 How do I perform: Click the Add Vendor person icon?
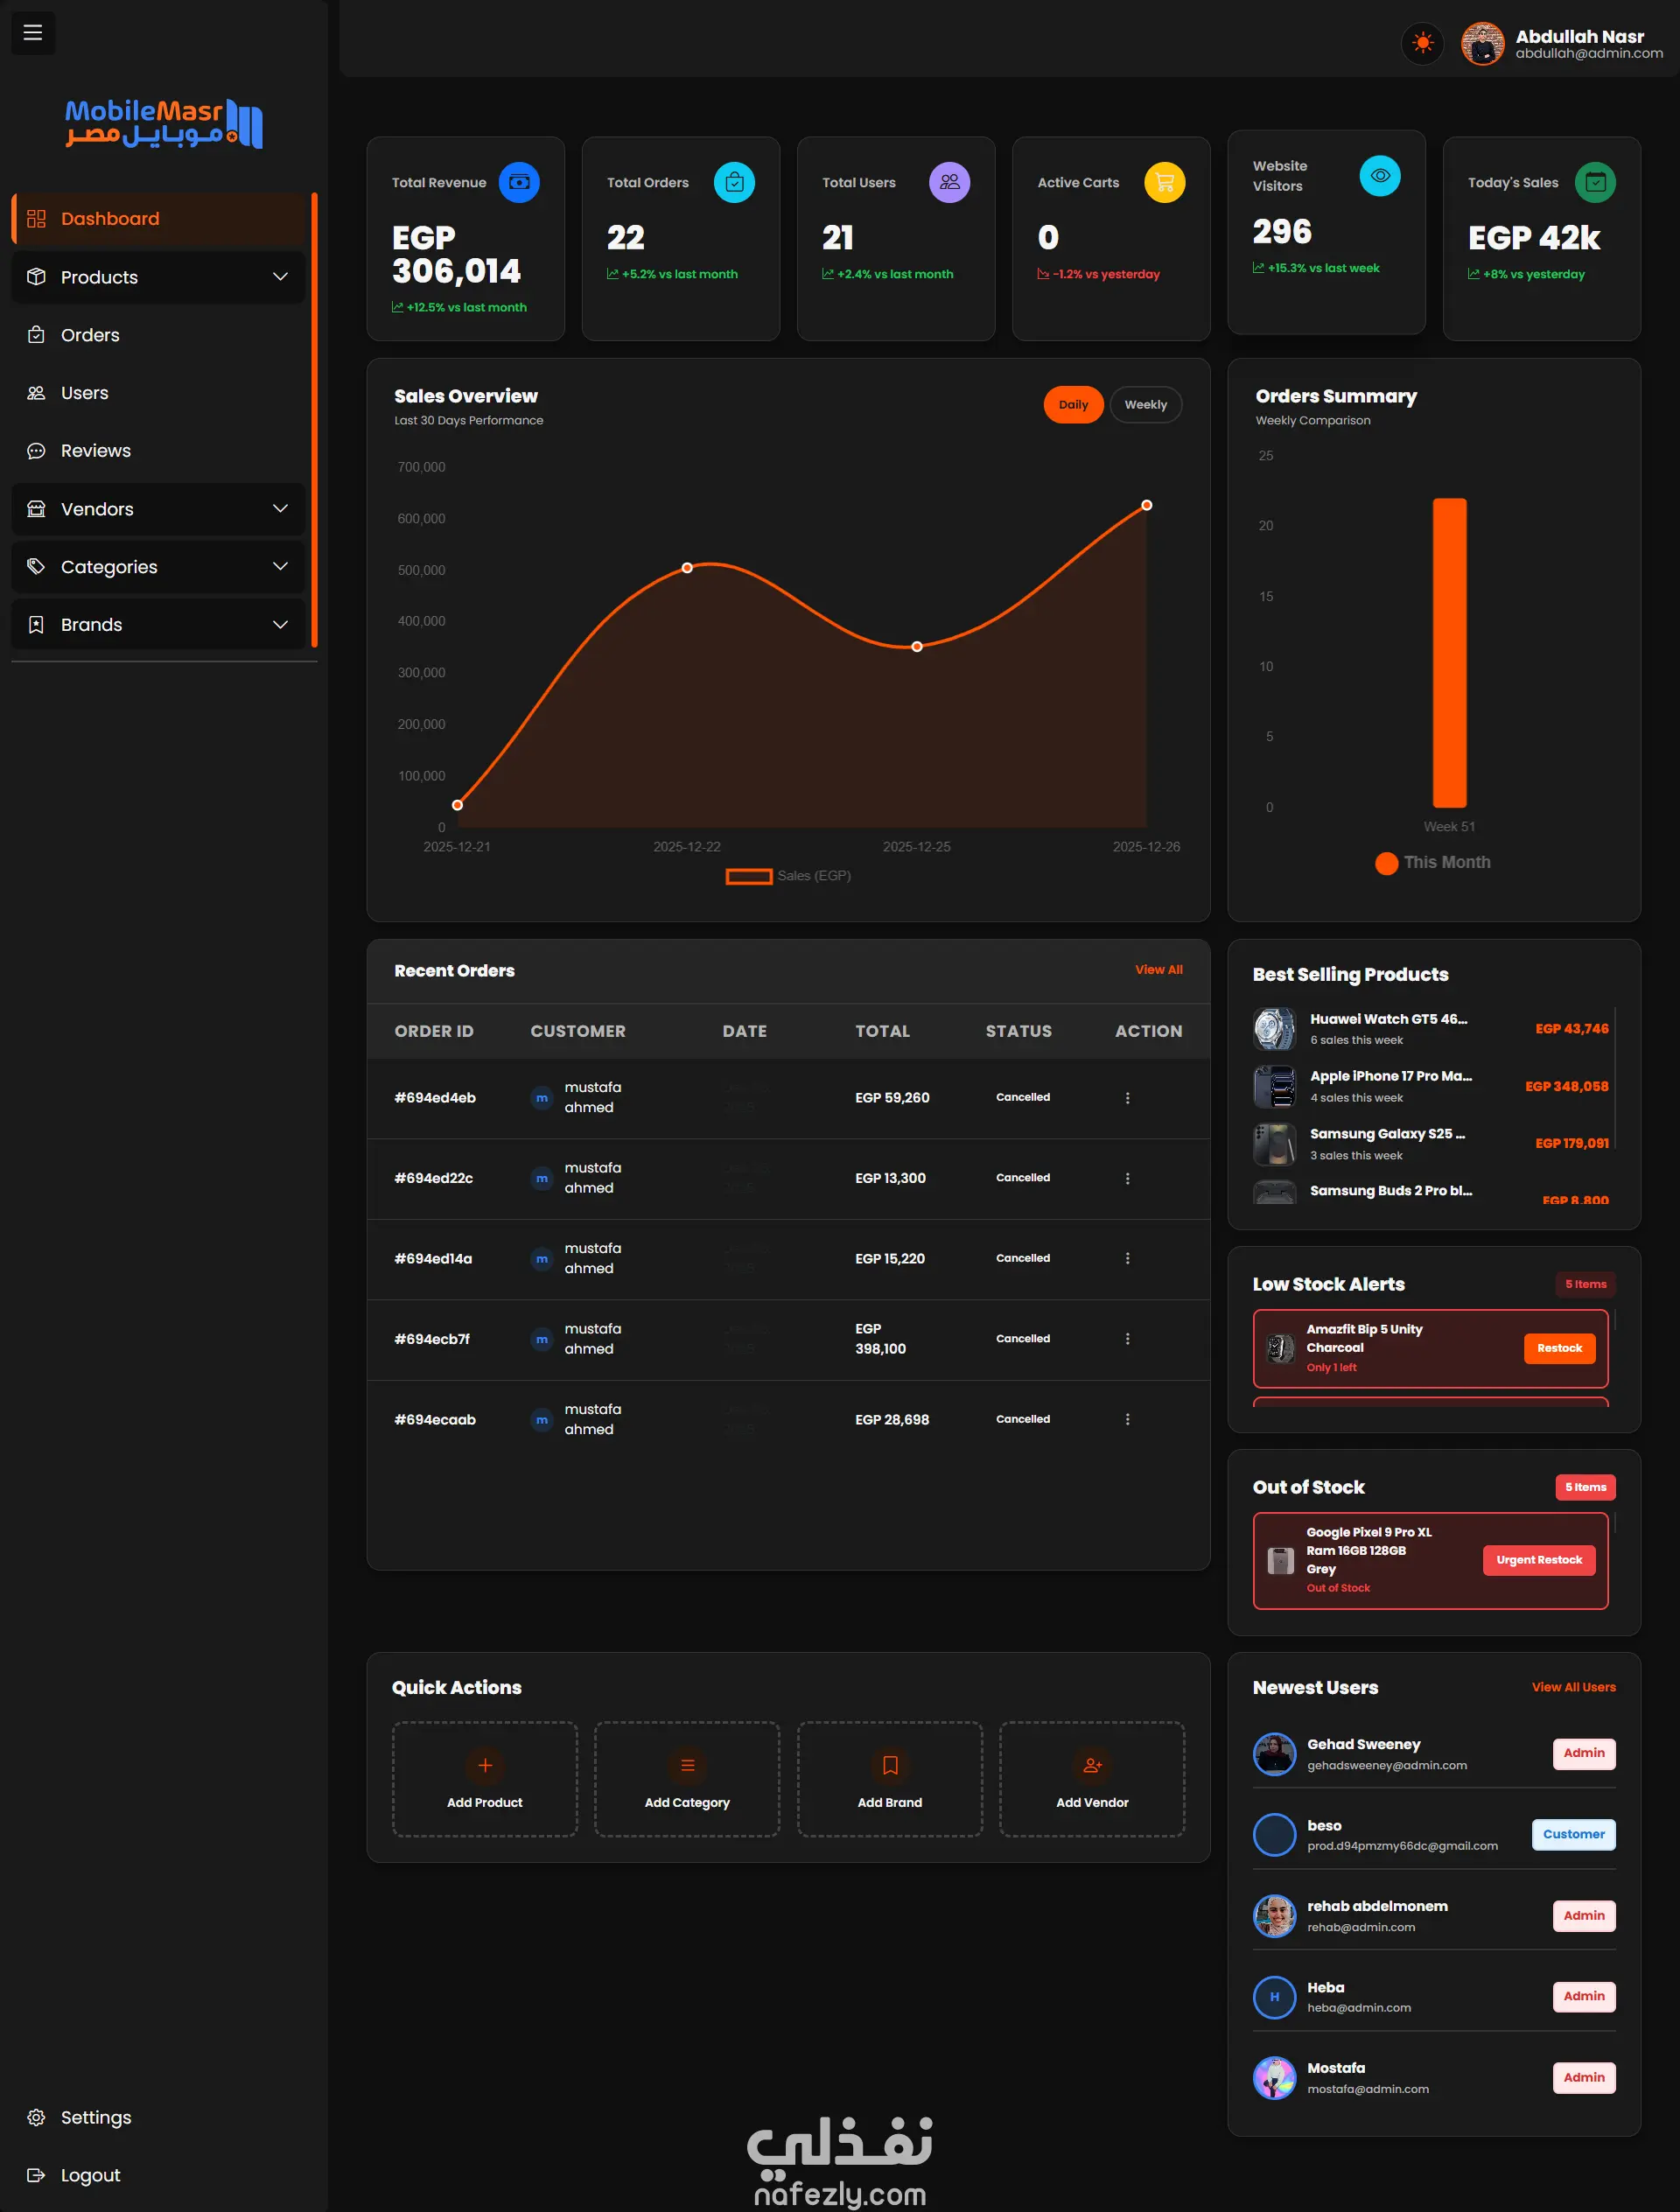click(x=1092, y=1765)
